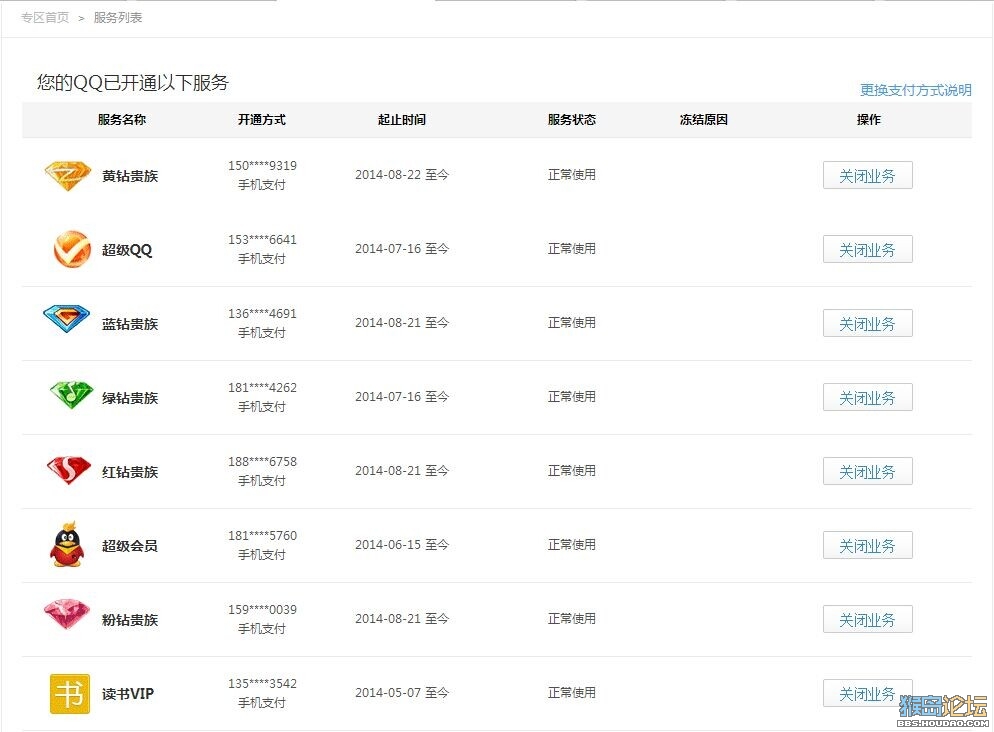994x732 pixels.
Task: Click the 粉钻贵族 date 2014-08-21 至今
Action: coord(402,619)
